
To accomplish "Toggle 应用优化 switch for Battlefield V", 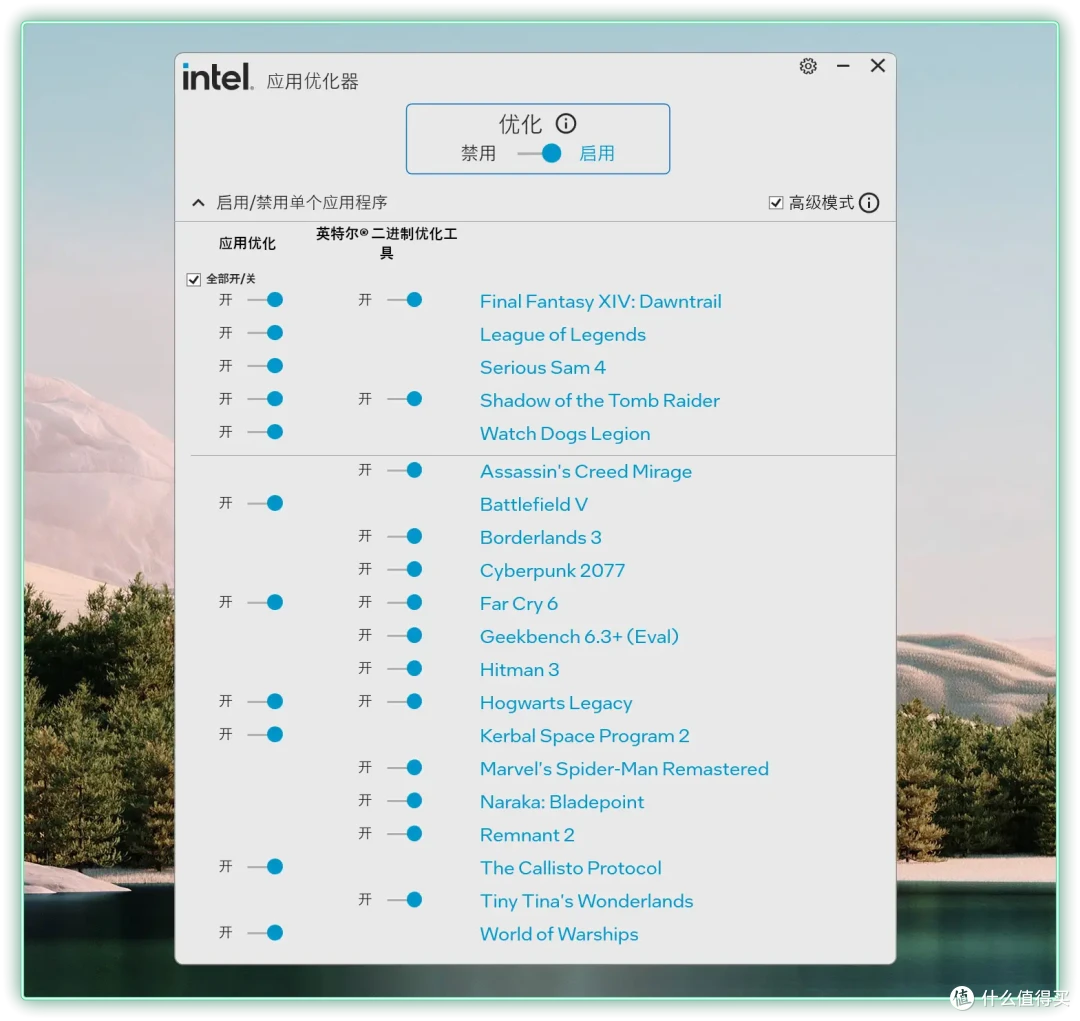I will click(266, 504).
